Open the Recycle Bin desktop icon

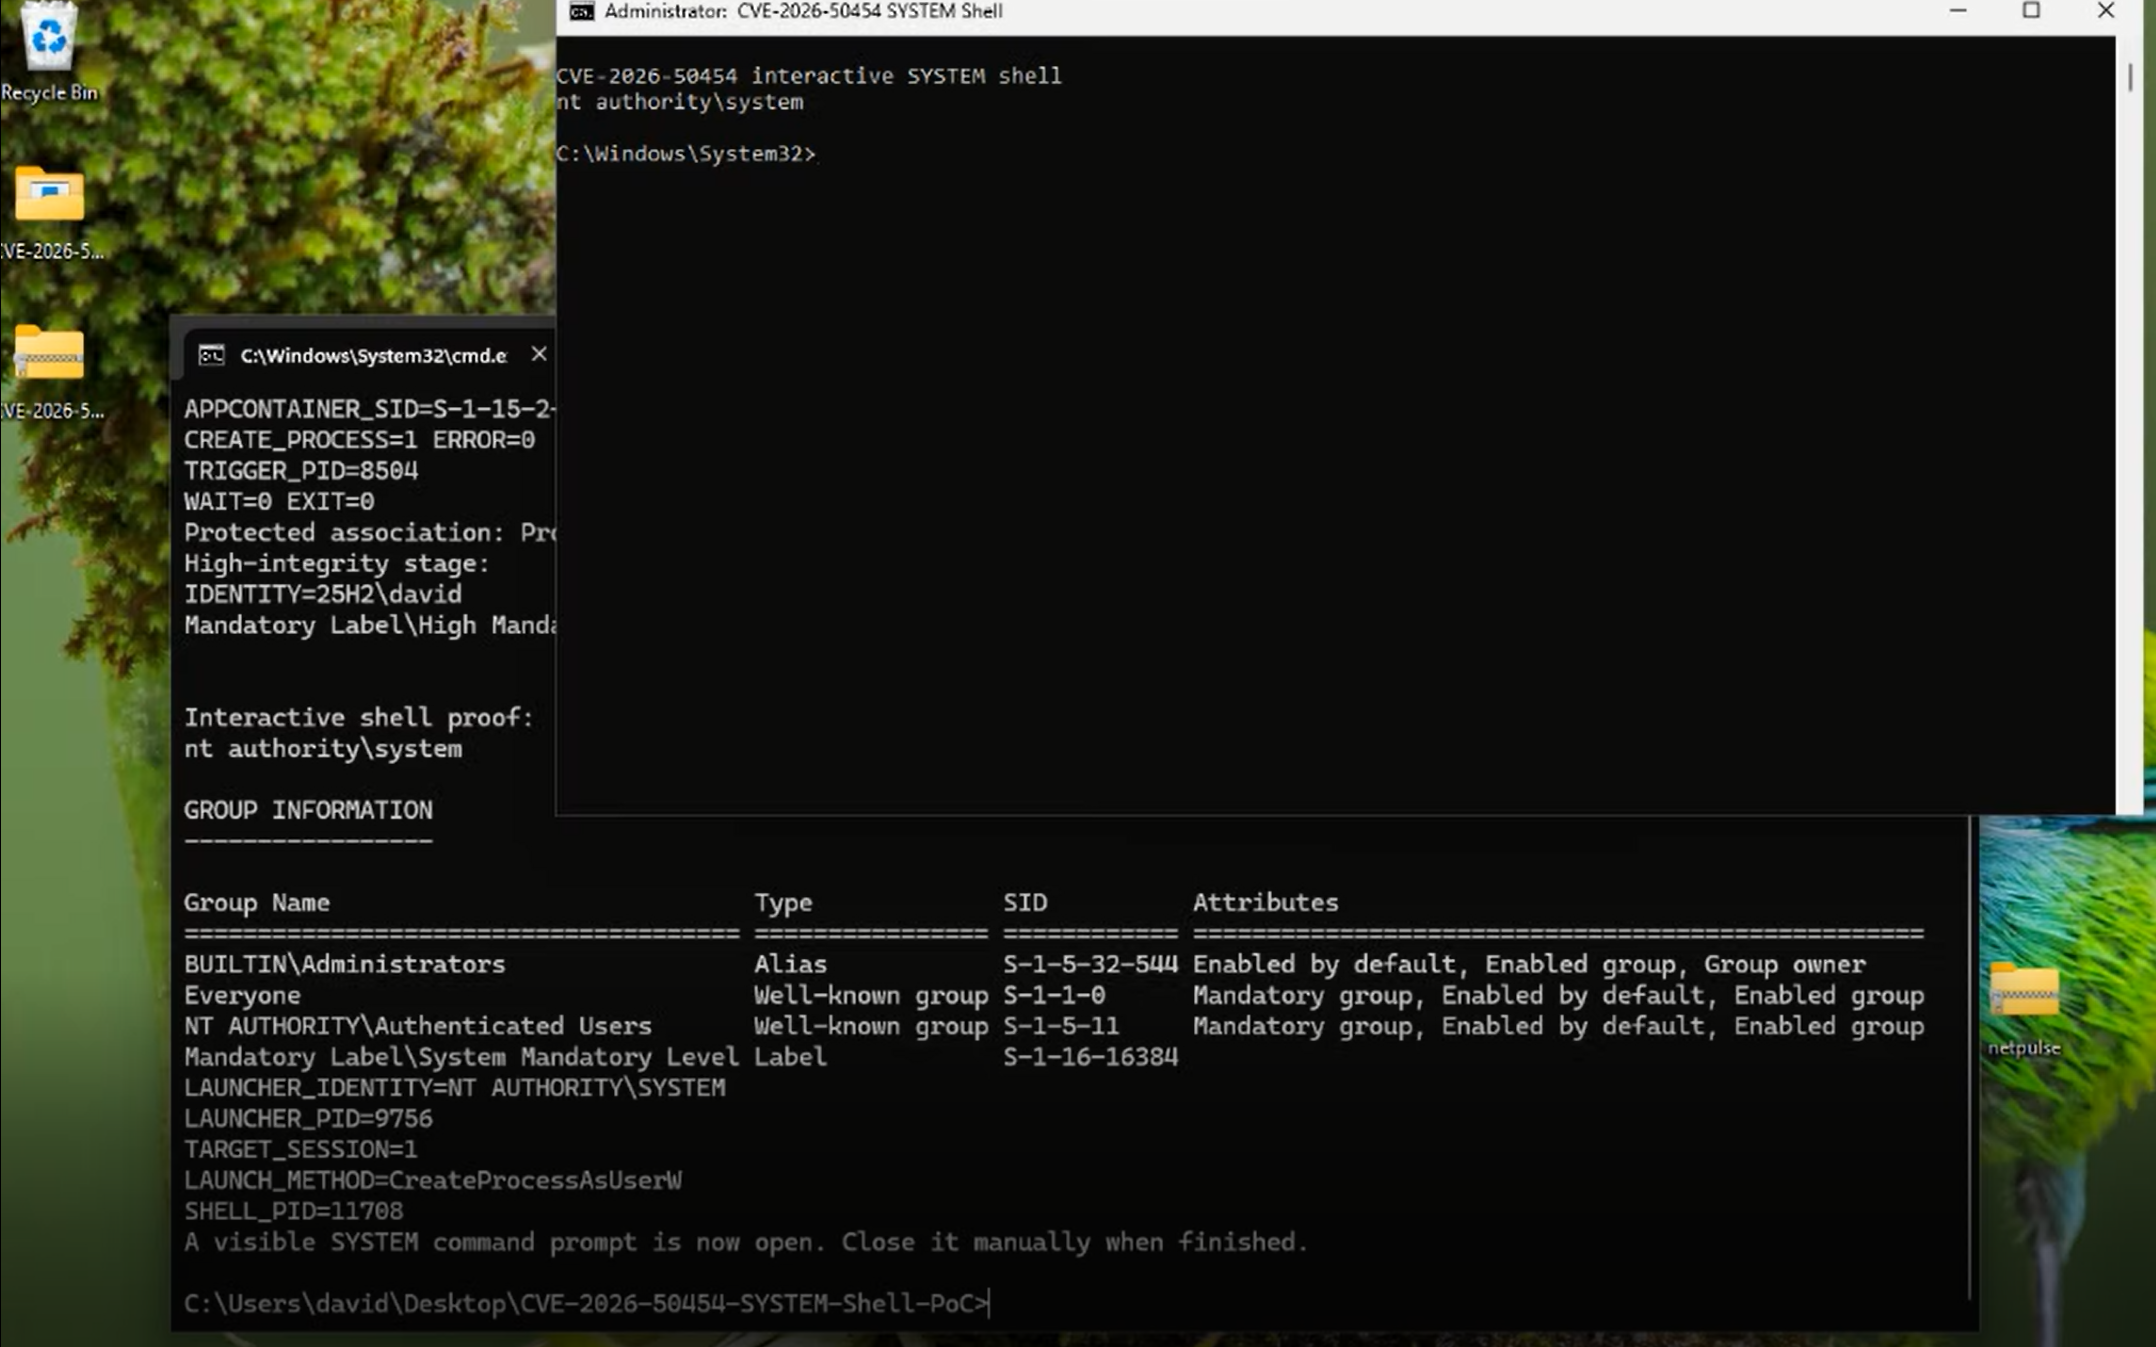[x=48, y=50]
